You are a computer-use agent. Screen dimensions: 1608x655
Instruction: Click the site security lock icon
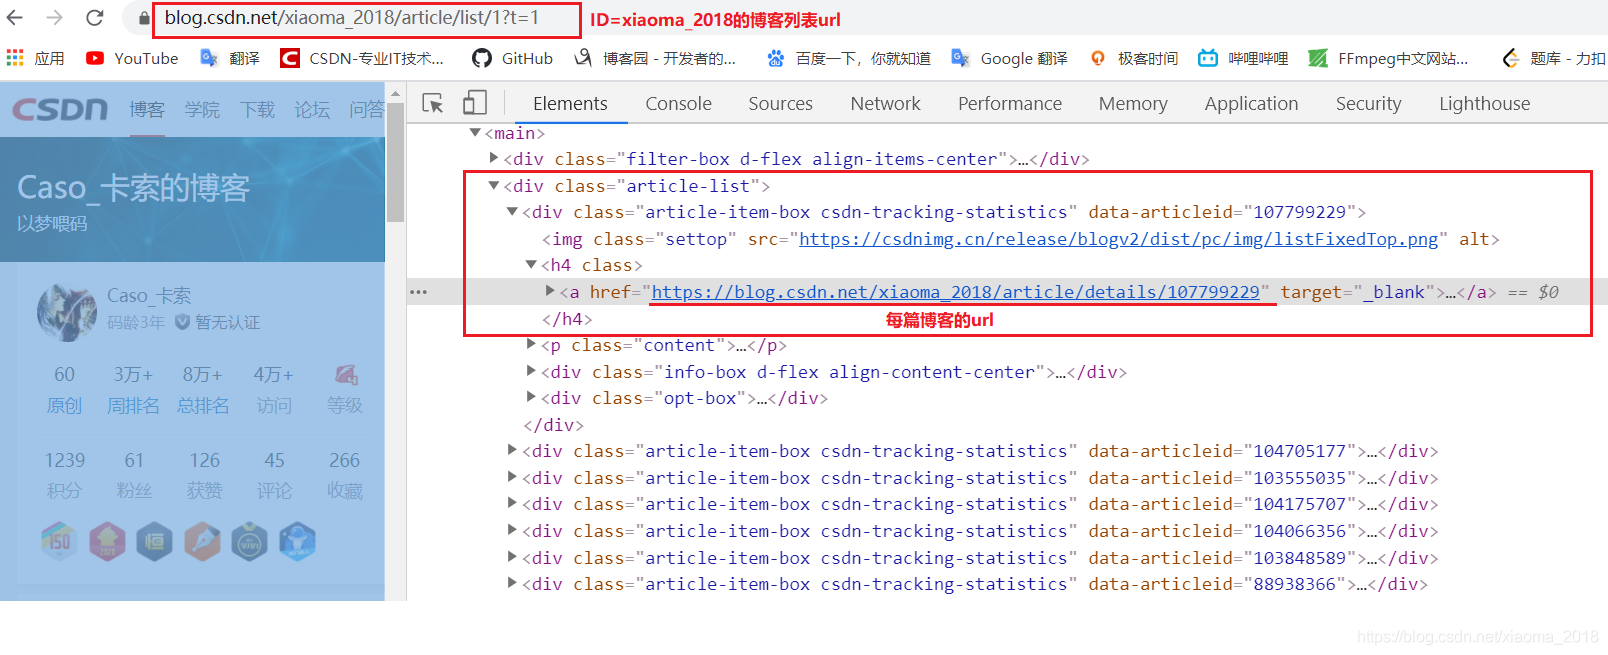coord(145,18)
